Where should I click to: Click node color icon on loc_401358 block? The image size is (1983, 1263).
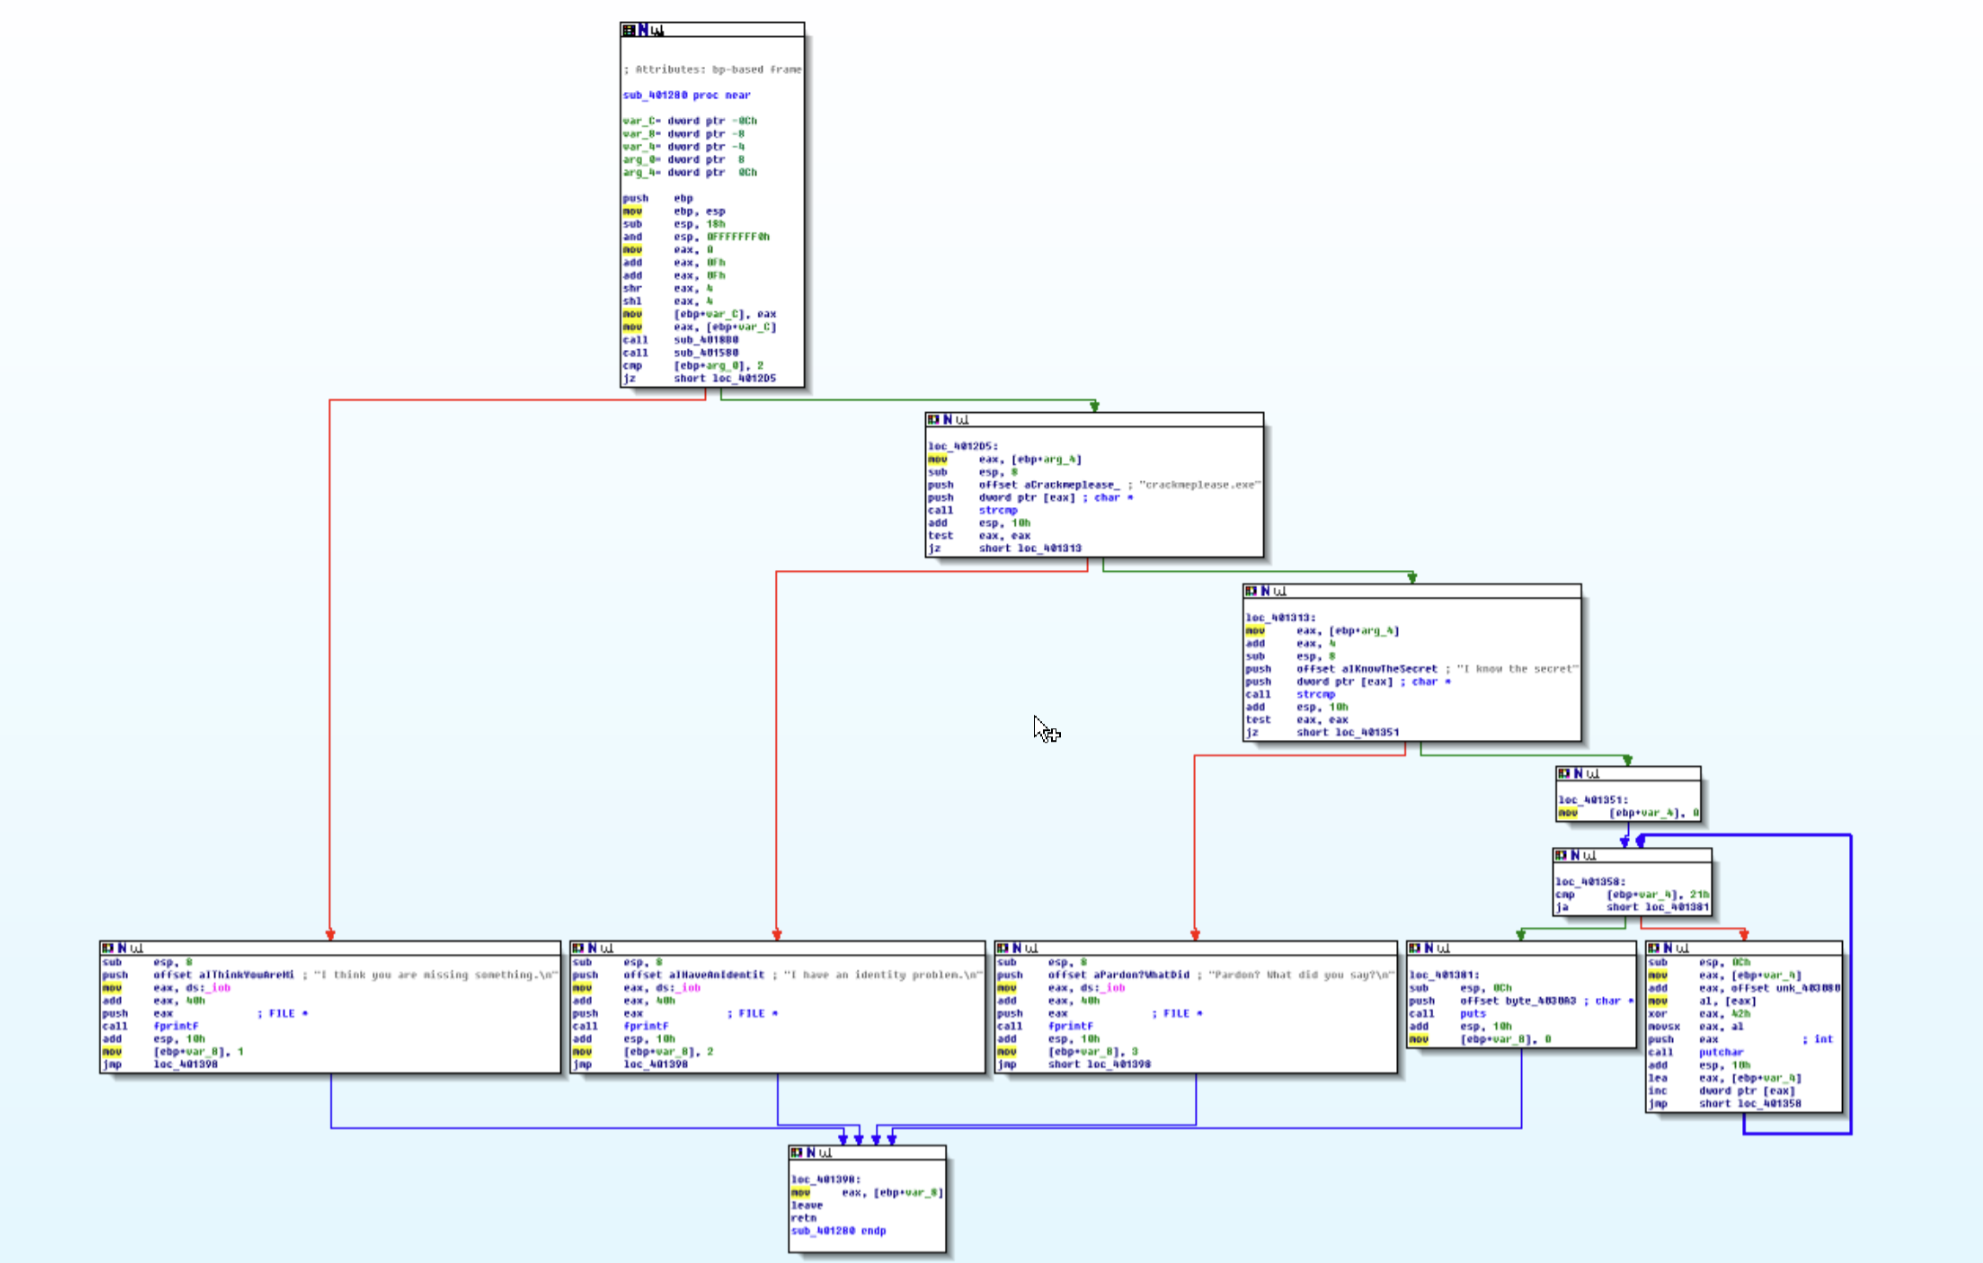(1561, 855)
